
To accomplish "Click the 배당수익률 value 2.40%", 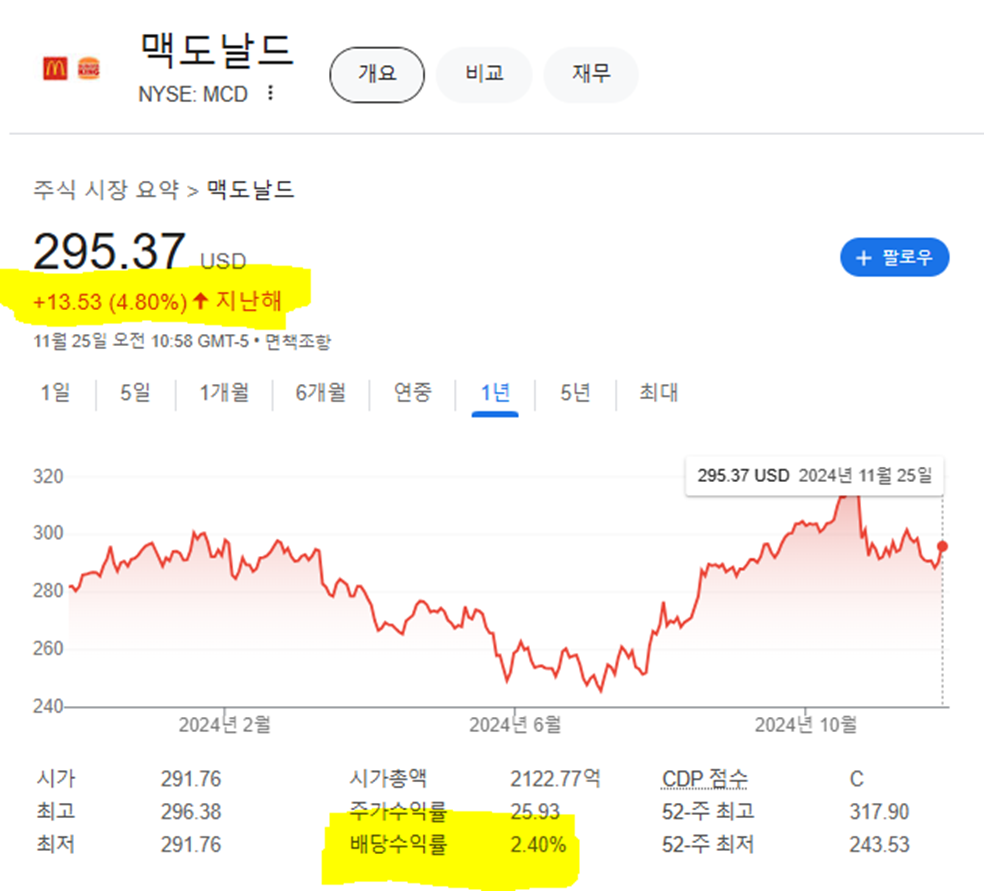I will point(538,845).
